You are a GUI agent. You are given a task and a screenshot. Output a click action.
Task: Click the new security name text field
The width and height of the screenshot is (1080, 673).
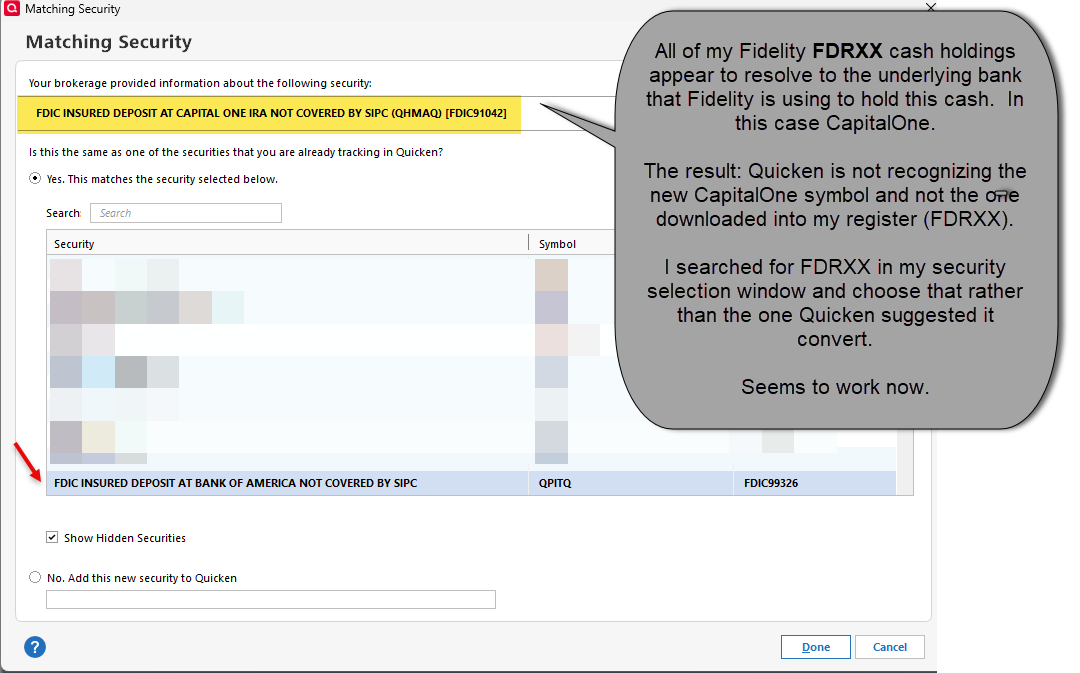click(271, 599)
